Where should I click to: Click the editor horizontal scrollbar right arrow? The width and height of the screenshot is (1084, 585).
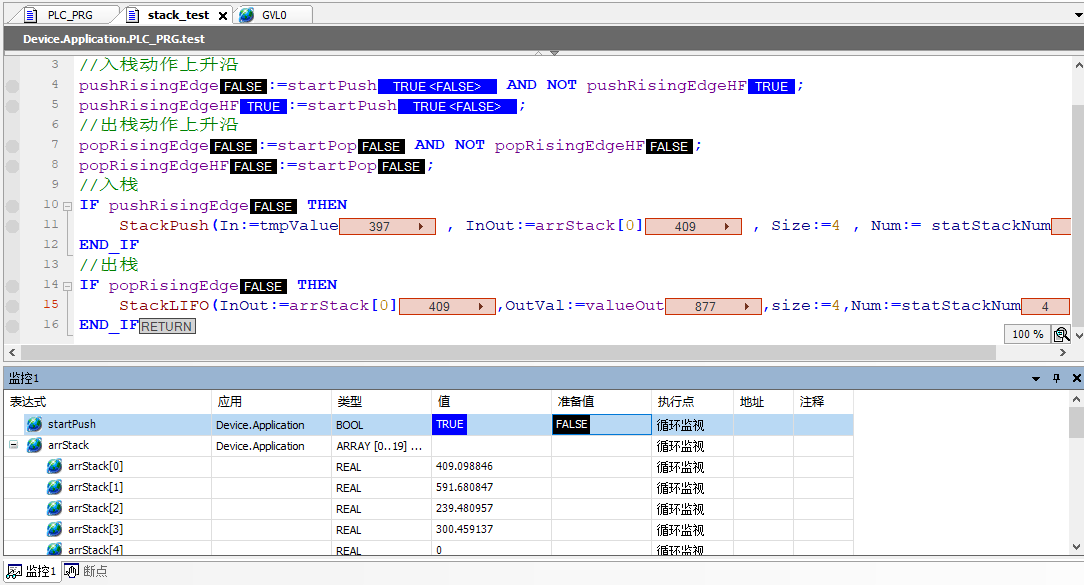pos(1063,352)
